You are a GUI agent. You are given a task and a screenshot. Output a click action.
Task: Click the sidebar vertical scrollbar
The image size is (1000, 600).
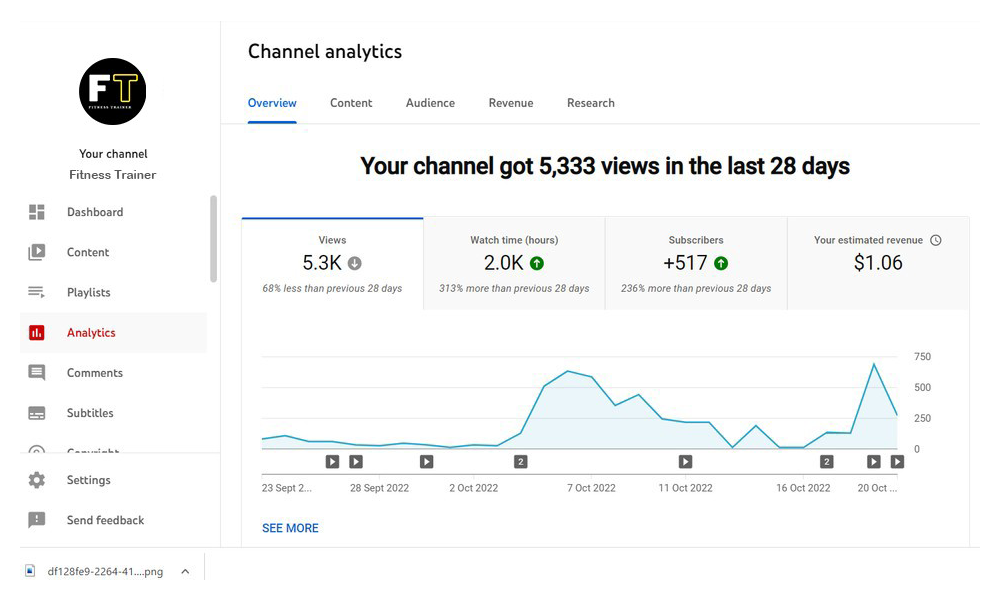pos(213,240)
